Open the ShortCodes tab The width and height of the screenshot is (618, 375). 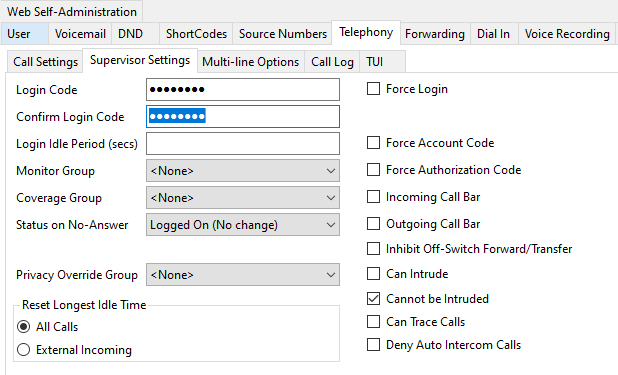click(x=196, y=34)
